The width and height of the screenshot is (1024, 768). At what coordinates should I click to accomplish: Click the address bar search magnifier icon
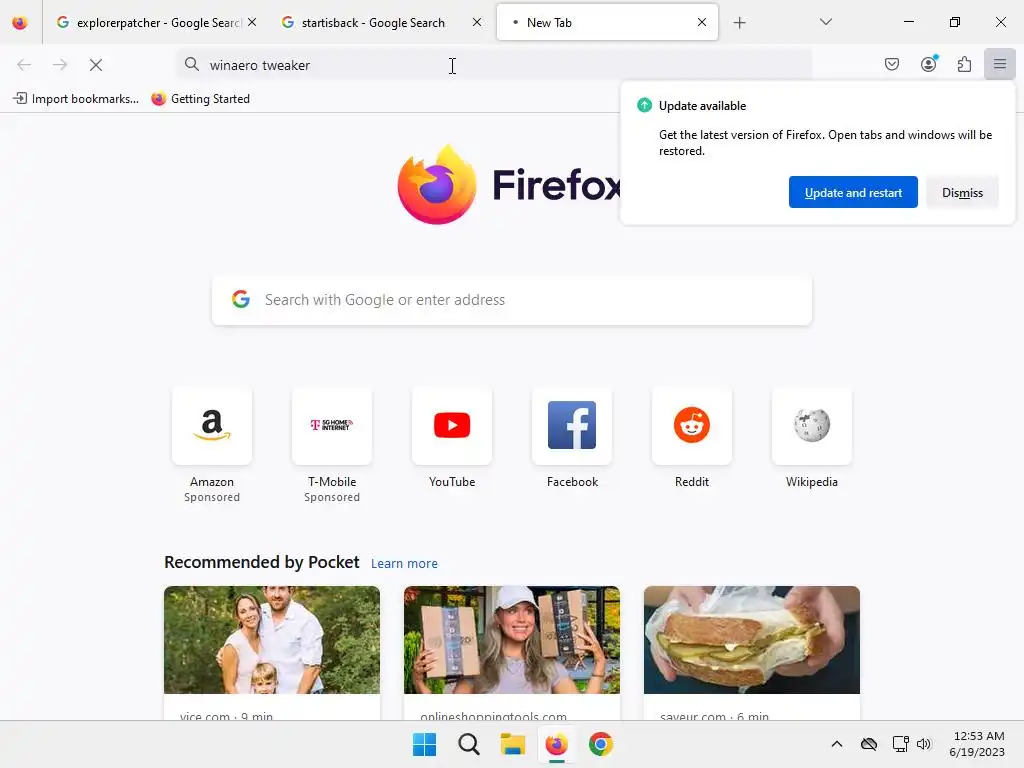point(191,64)
